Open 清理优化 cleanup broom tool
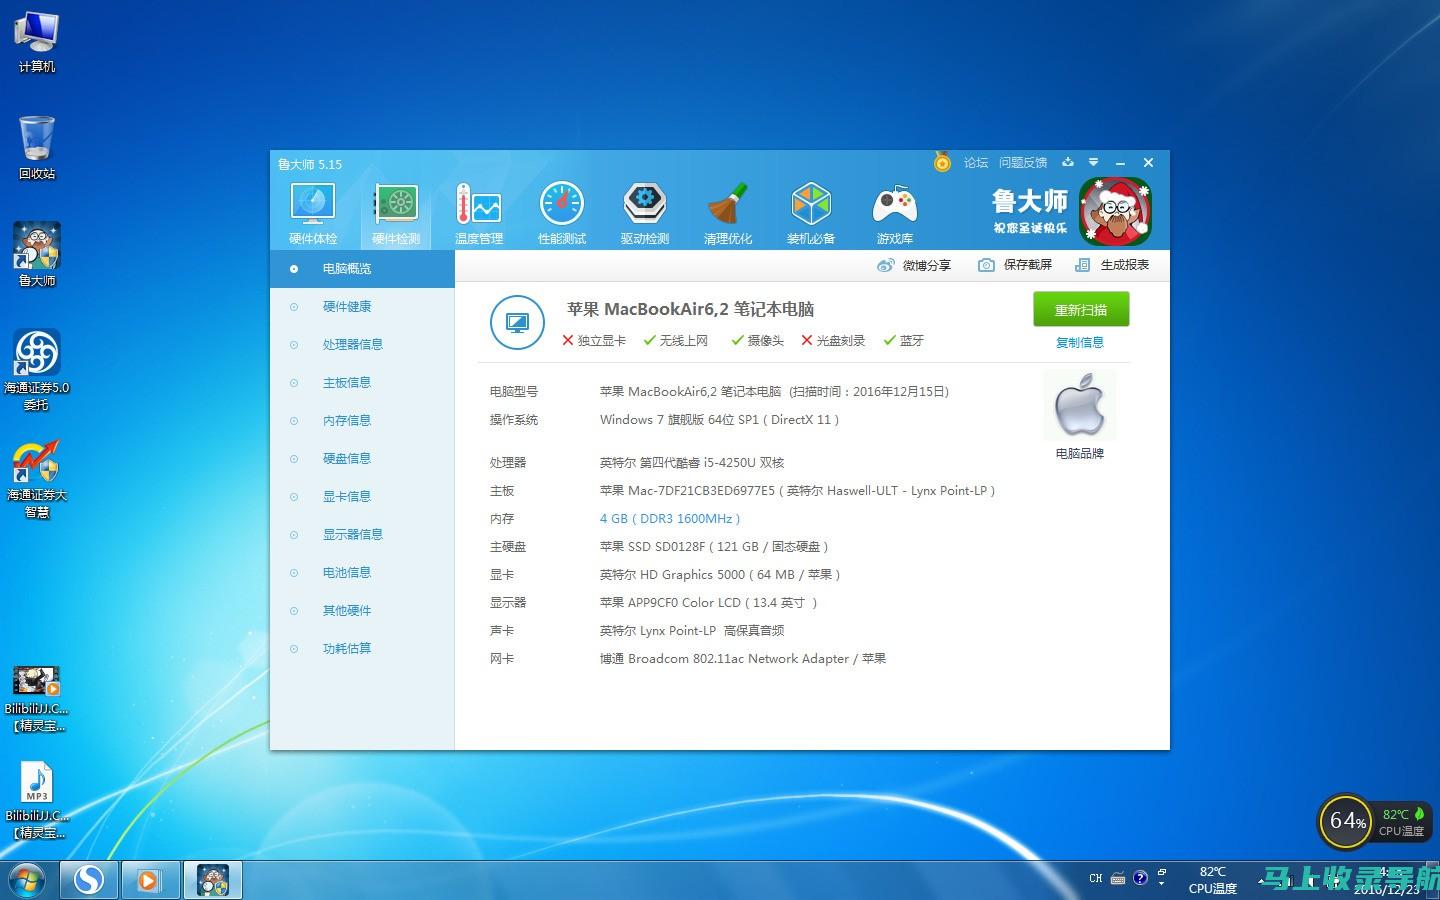The image size is (1440, 900). 728,213
